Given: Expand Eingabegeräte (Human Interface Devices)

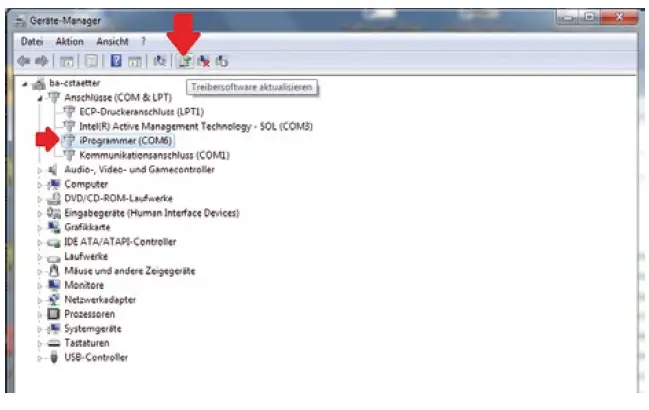Looking at the screenshot, I should (40, 213).
